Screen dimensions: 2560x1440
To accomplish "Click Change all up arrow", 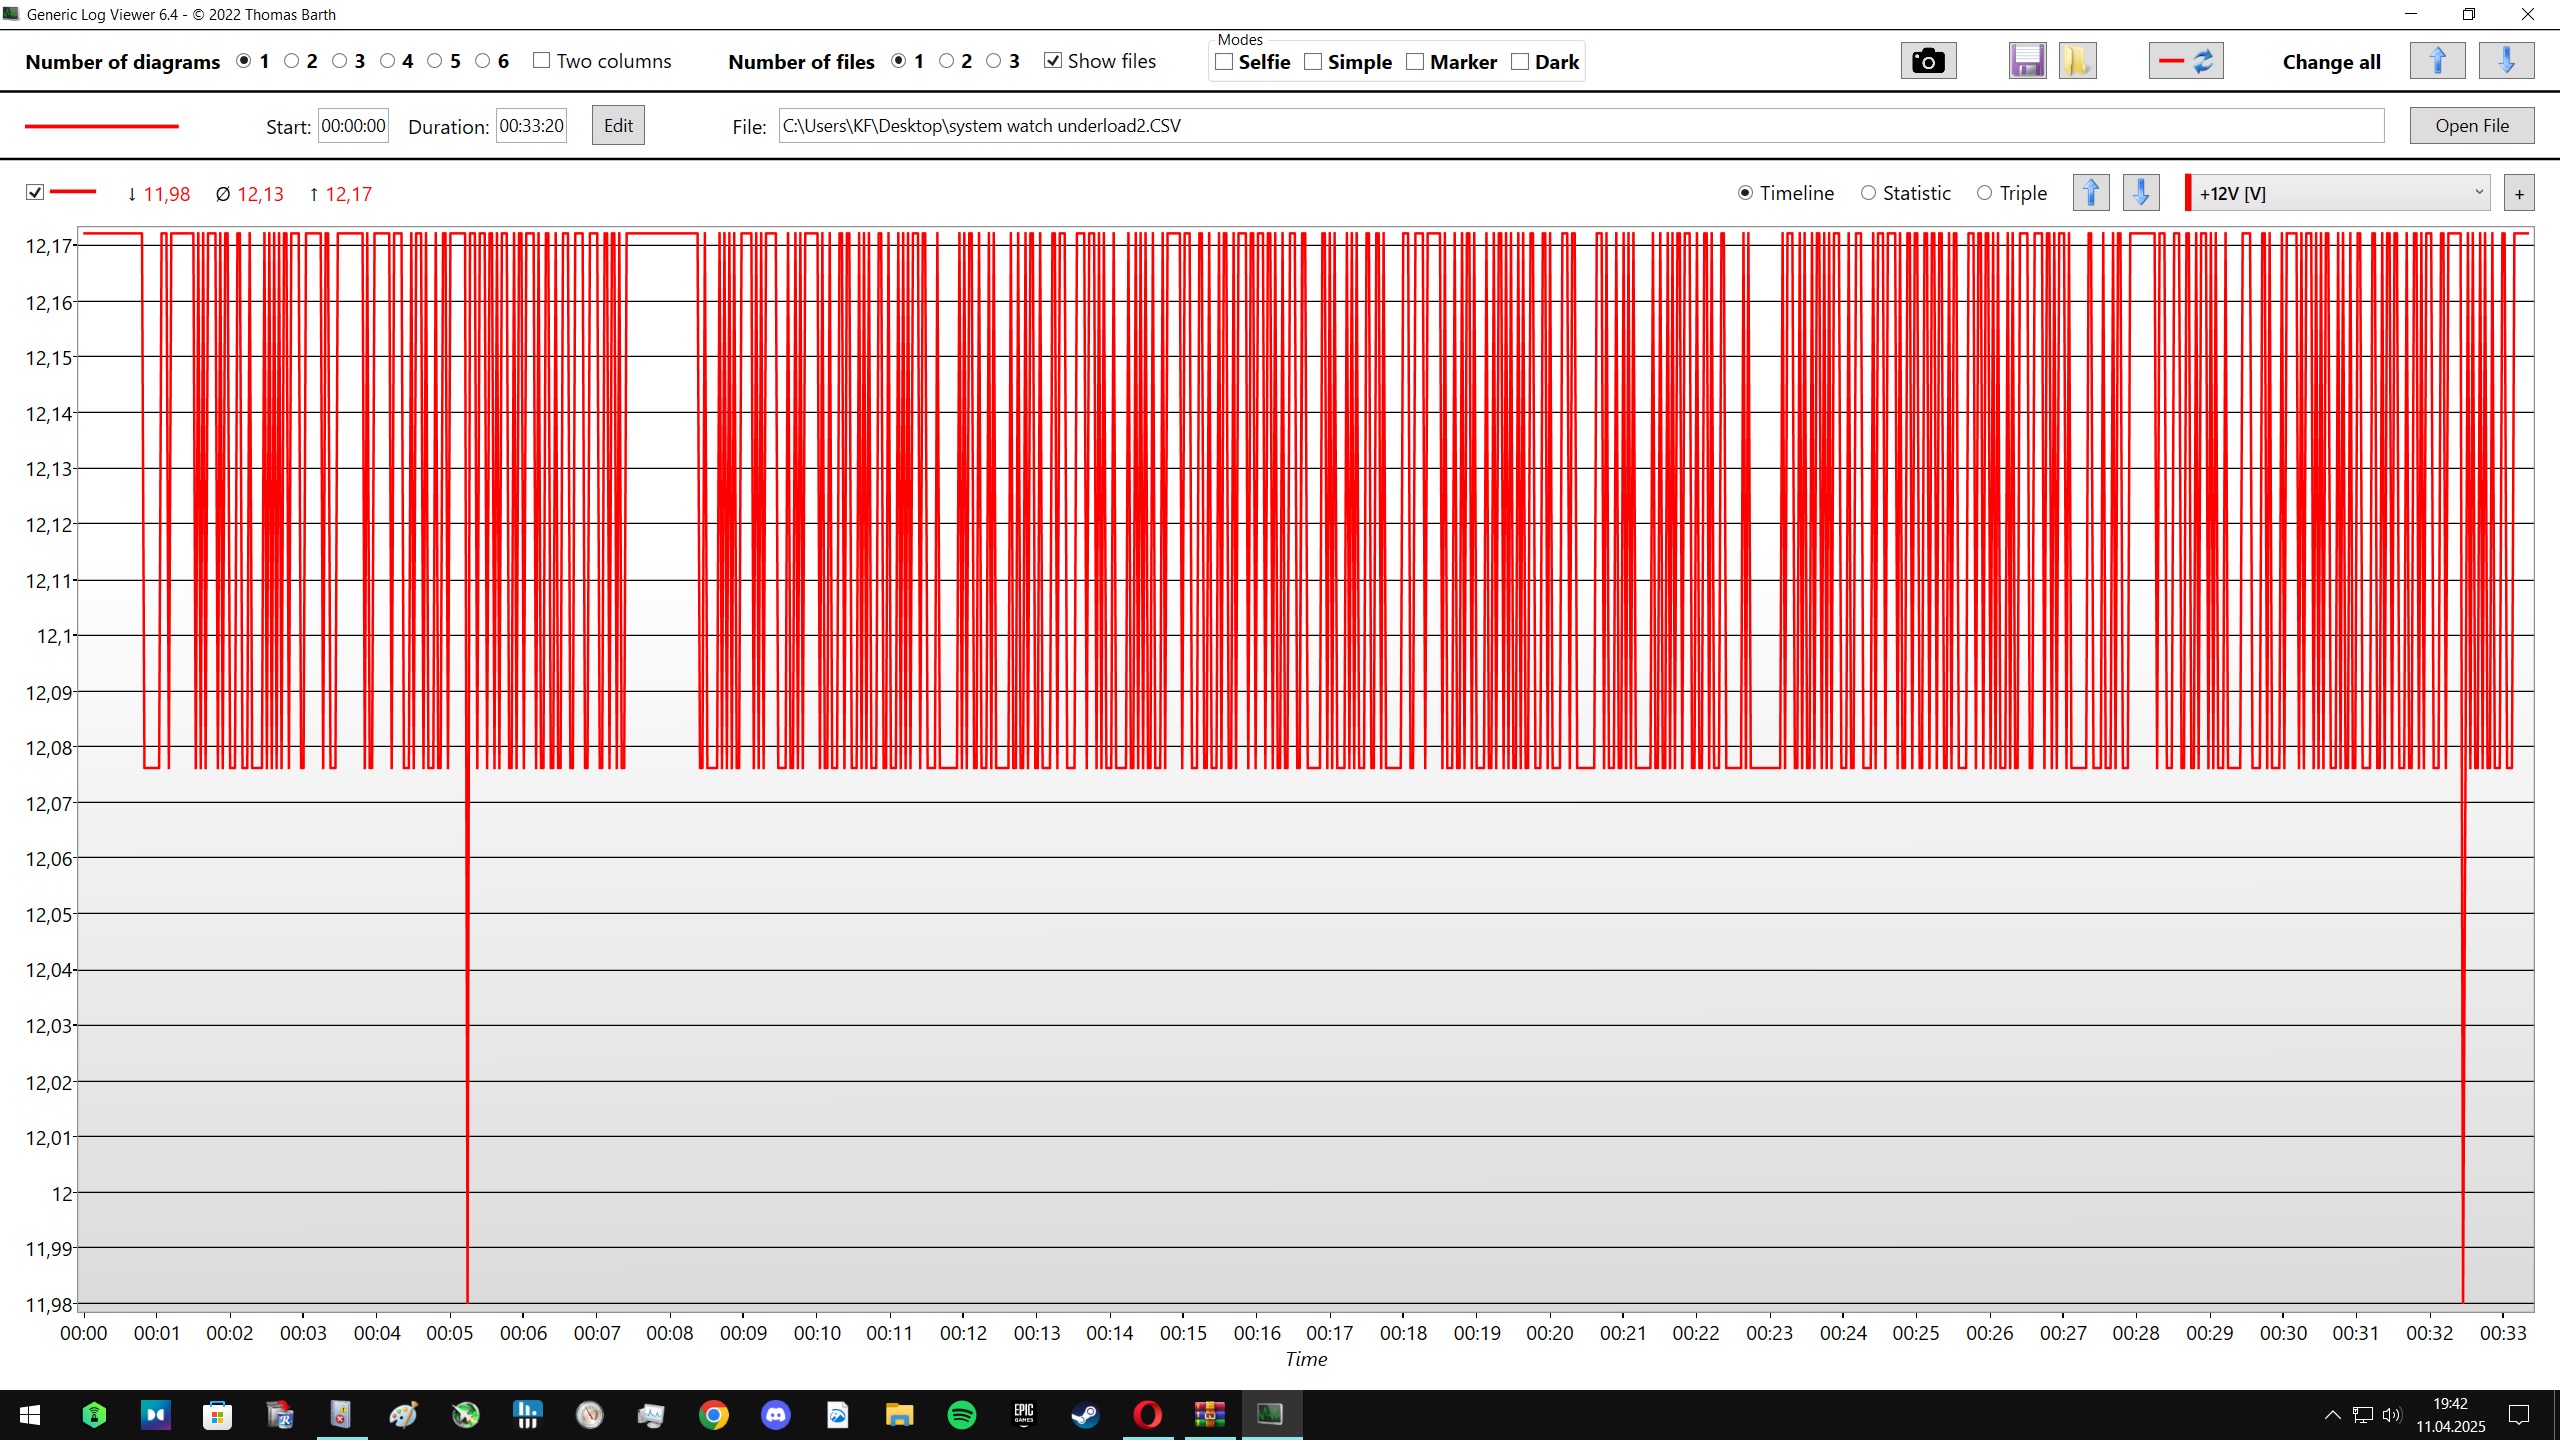I will click(2437, 61).
